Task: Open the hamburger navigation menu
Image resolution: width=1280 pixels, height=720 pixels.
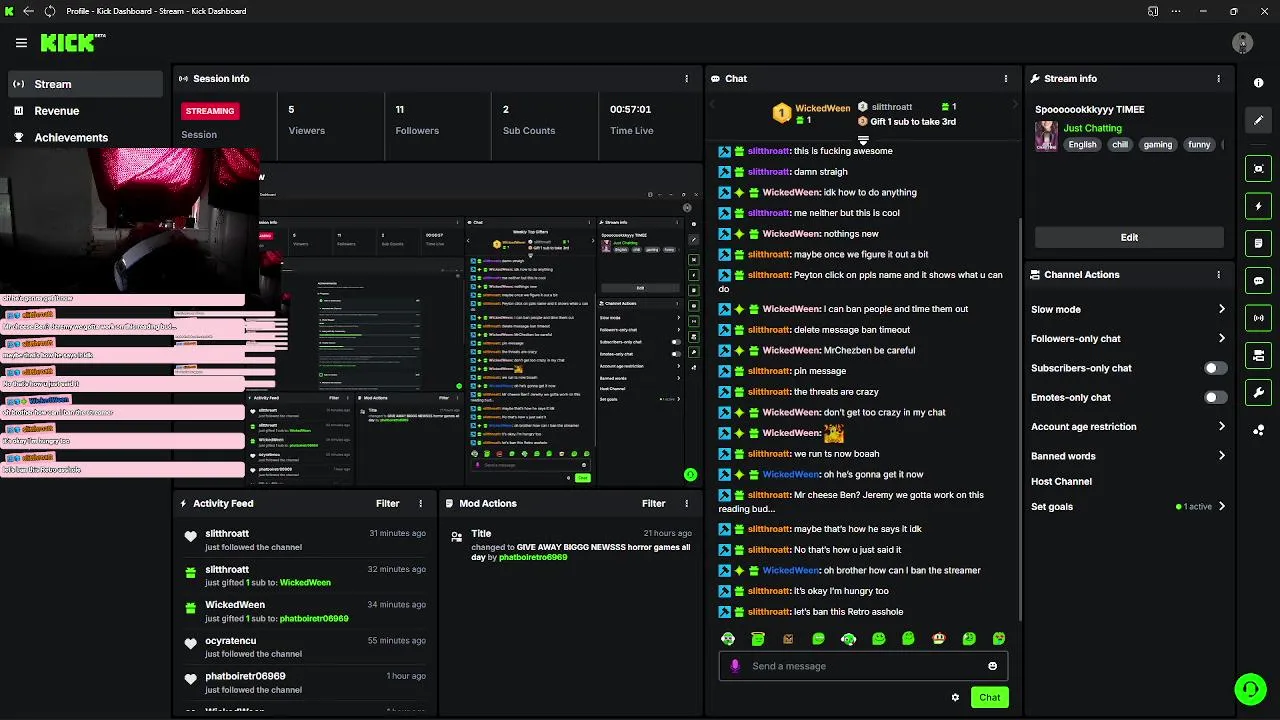Action: click(x=21, y=43)
